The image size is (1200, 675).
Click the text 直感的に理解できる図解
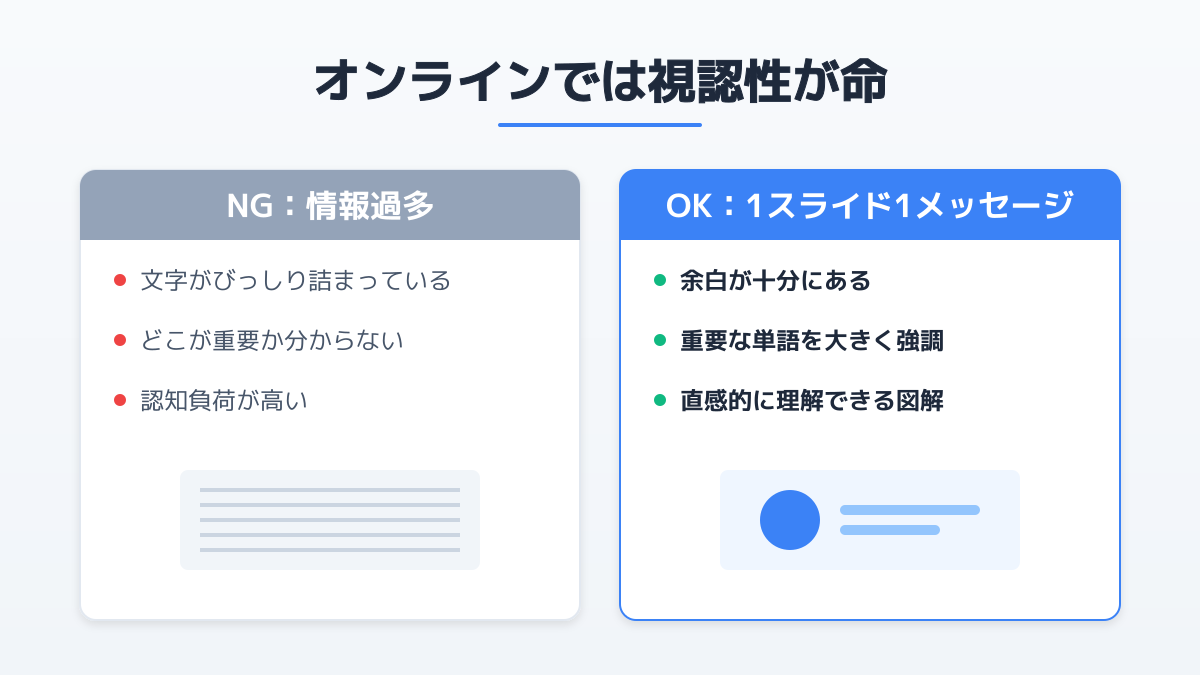(811, 400)
